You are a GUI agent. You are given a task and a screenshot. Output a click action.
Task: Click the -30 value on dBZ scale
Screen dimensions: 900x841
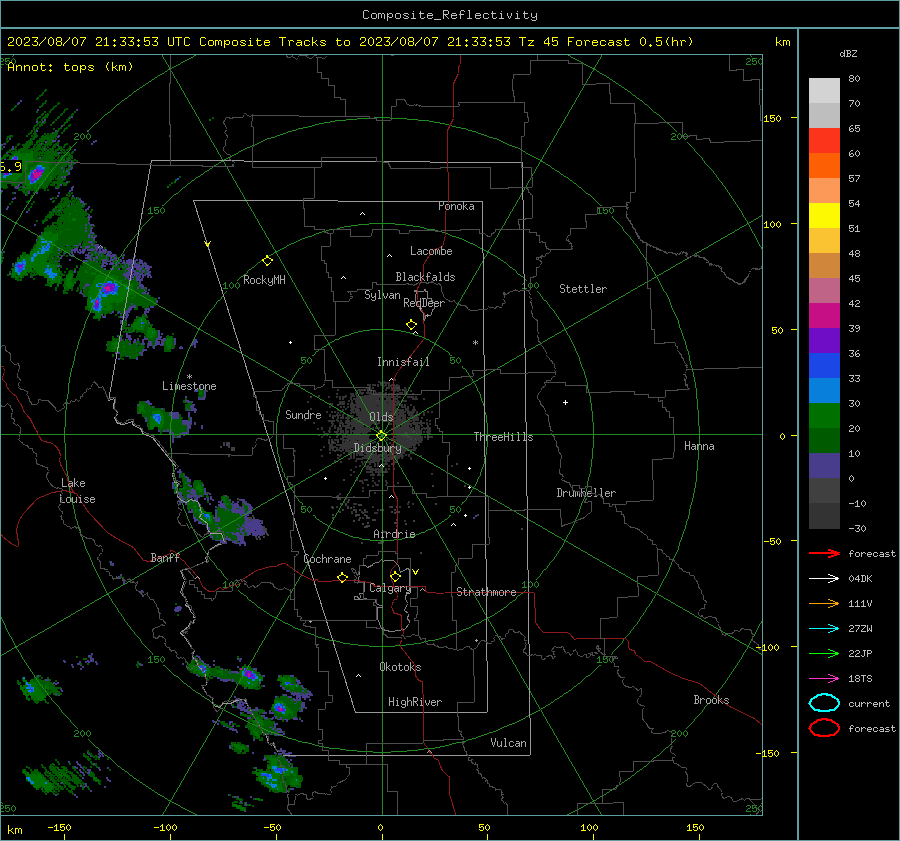point(858,528)
